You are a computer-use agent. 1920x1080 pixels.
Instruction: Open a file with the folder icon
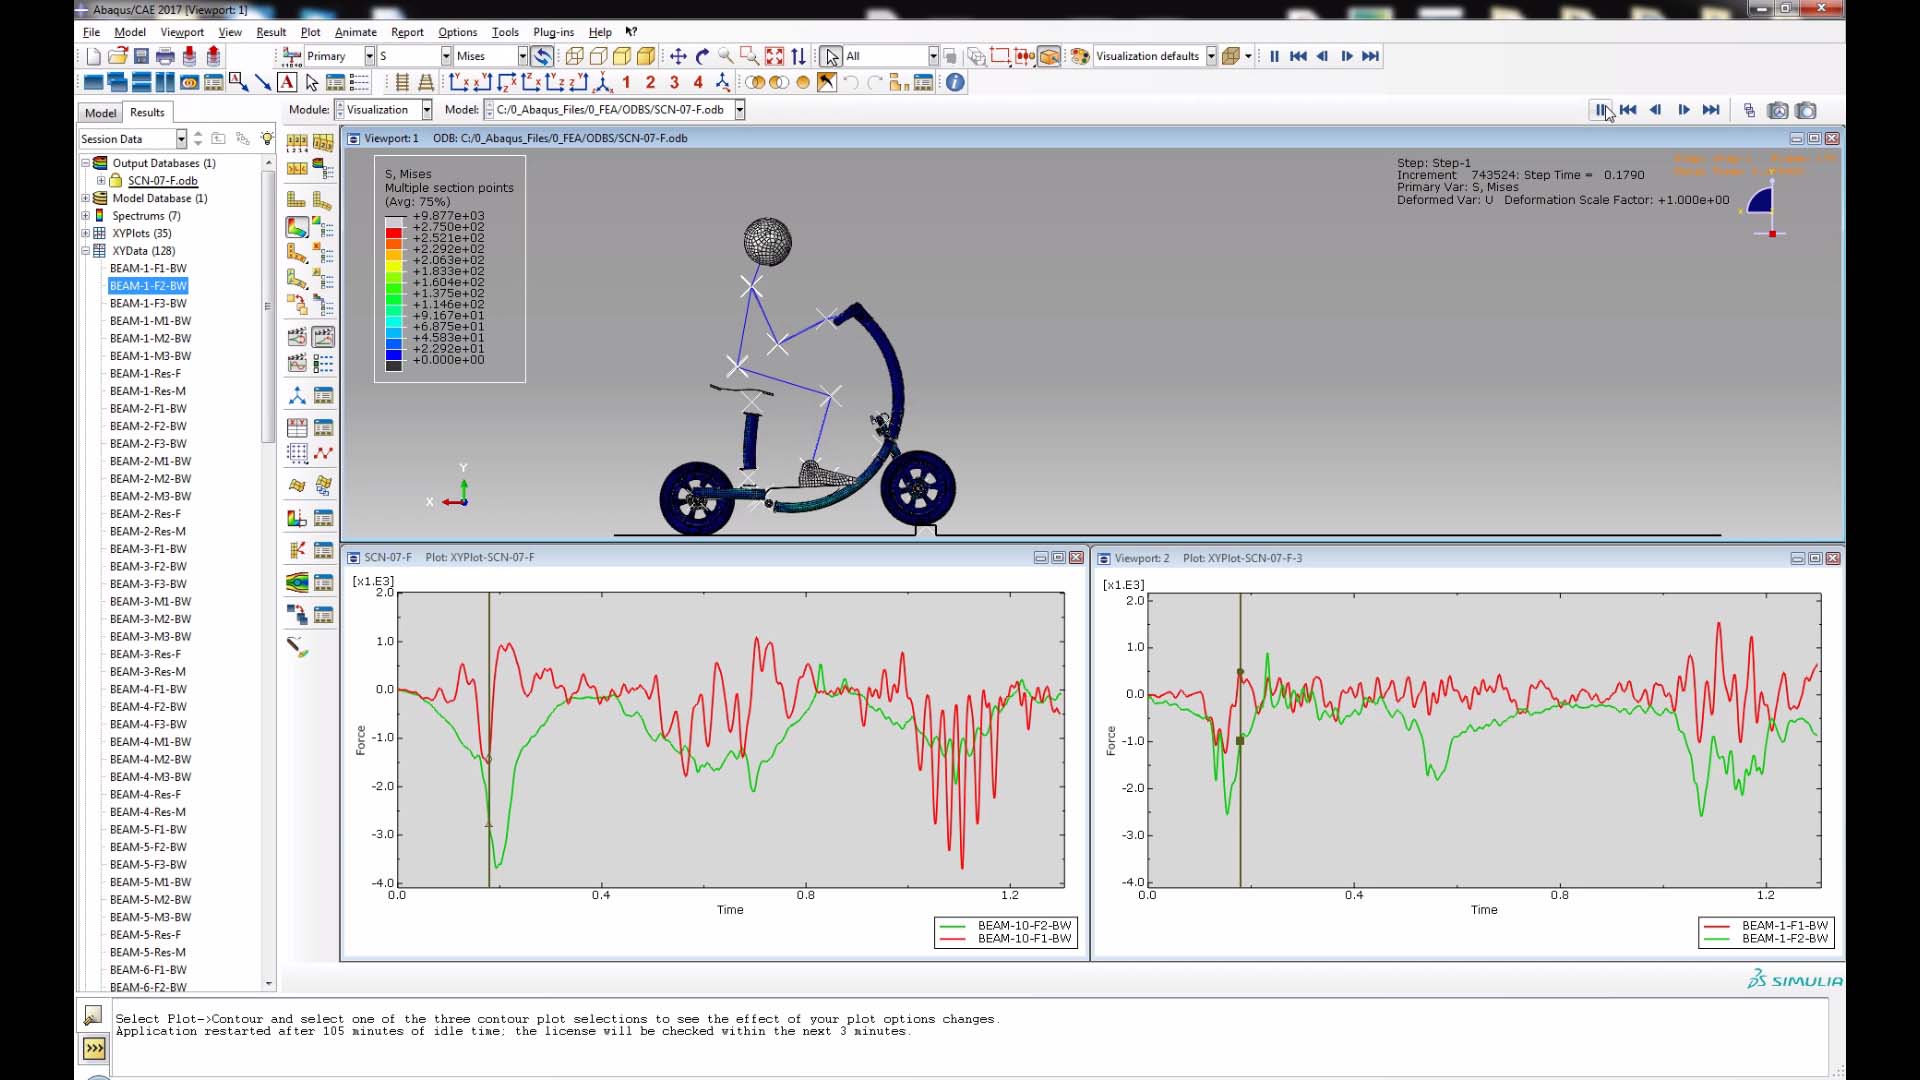pos(117,57)
